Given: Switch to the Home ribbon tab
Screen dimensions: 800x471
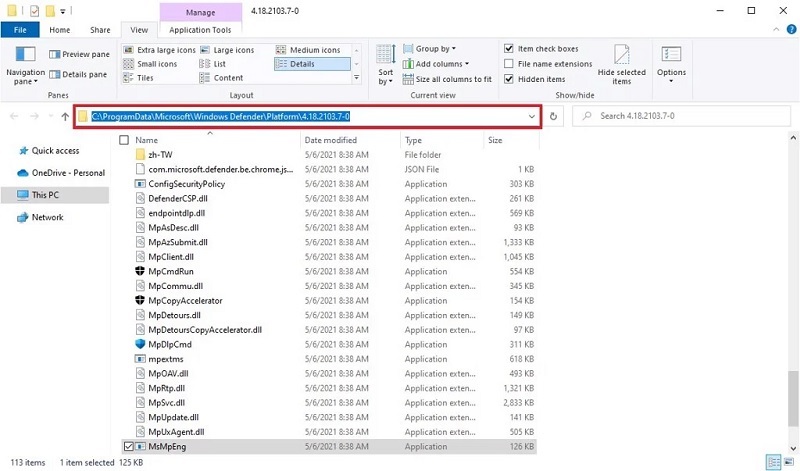Looking at the screenshot, I should coord(60,30).
